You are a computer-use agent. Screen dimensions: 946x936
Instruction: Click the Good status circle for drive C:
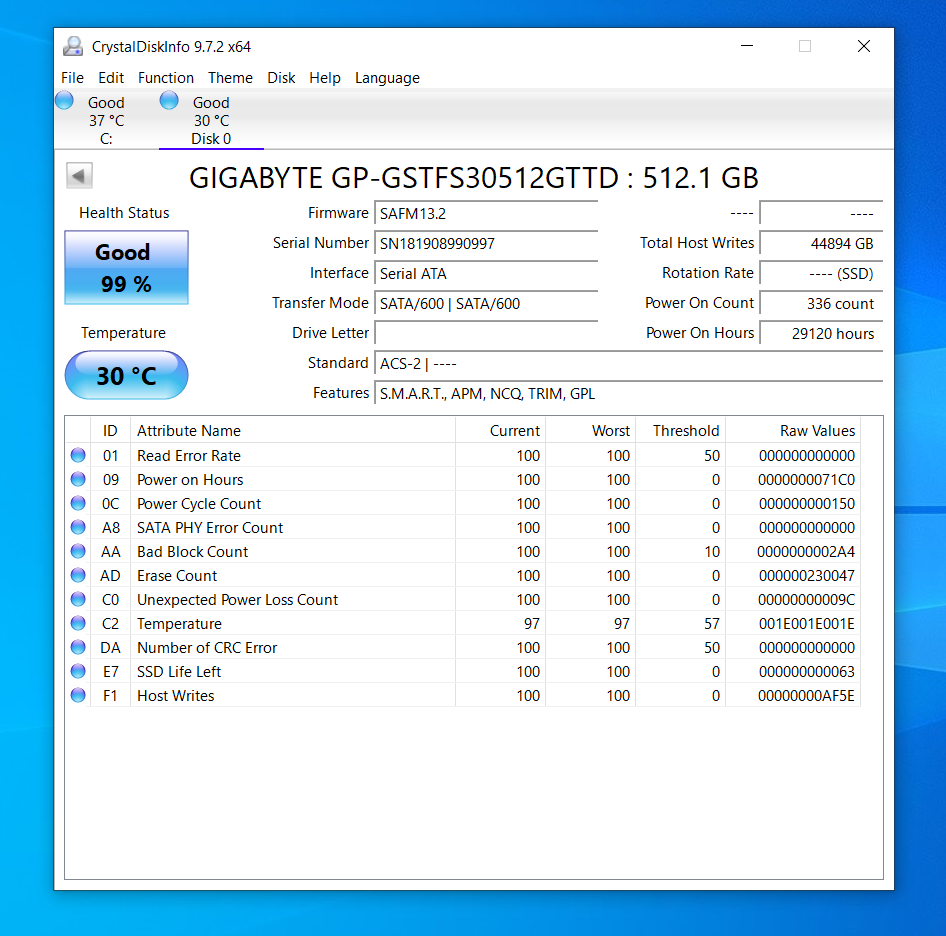pos(63,100)
